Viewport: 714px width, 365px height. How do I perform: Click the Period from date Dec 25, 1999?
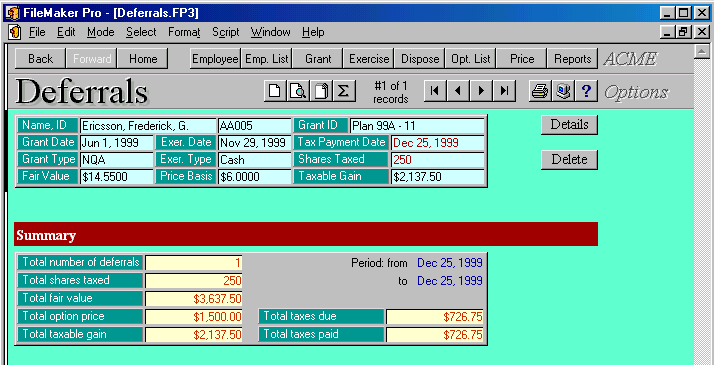click(450, 263)
